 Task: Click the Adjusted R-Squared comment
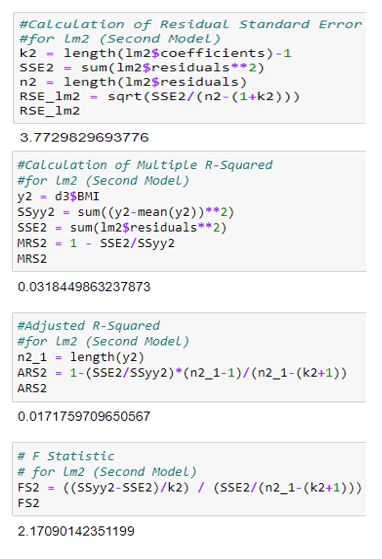coord(89,325)
